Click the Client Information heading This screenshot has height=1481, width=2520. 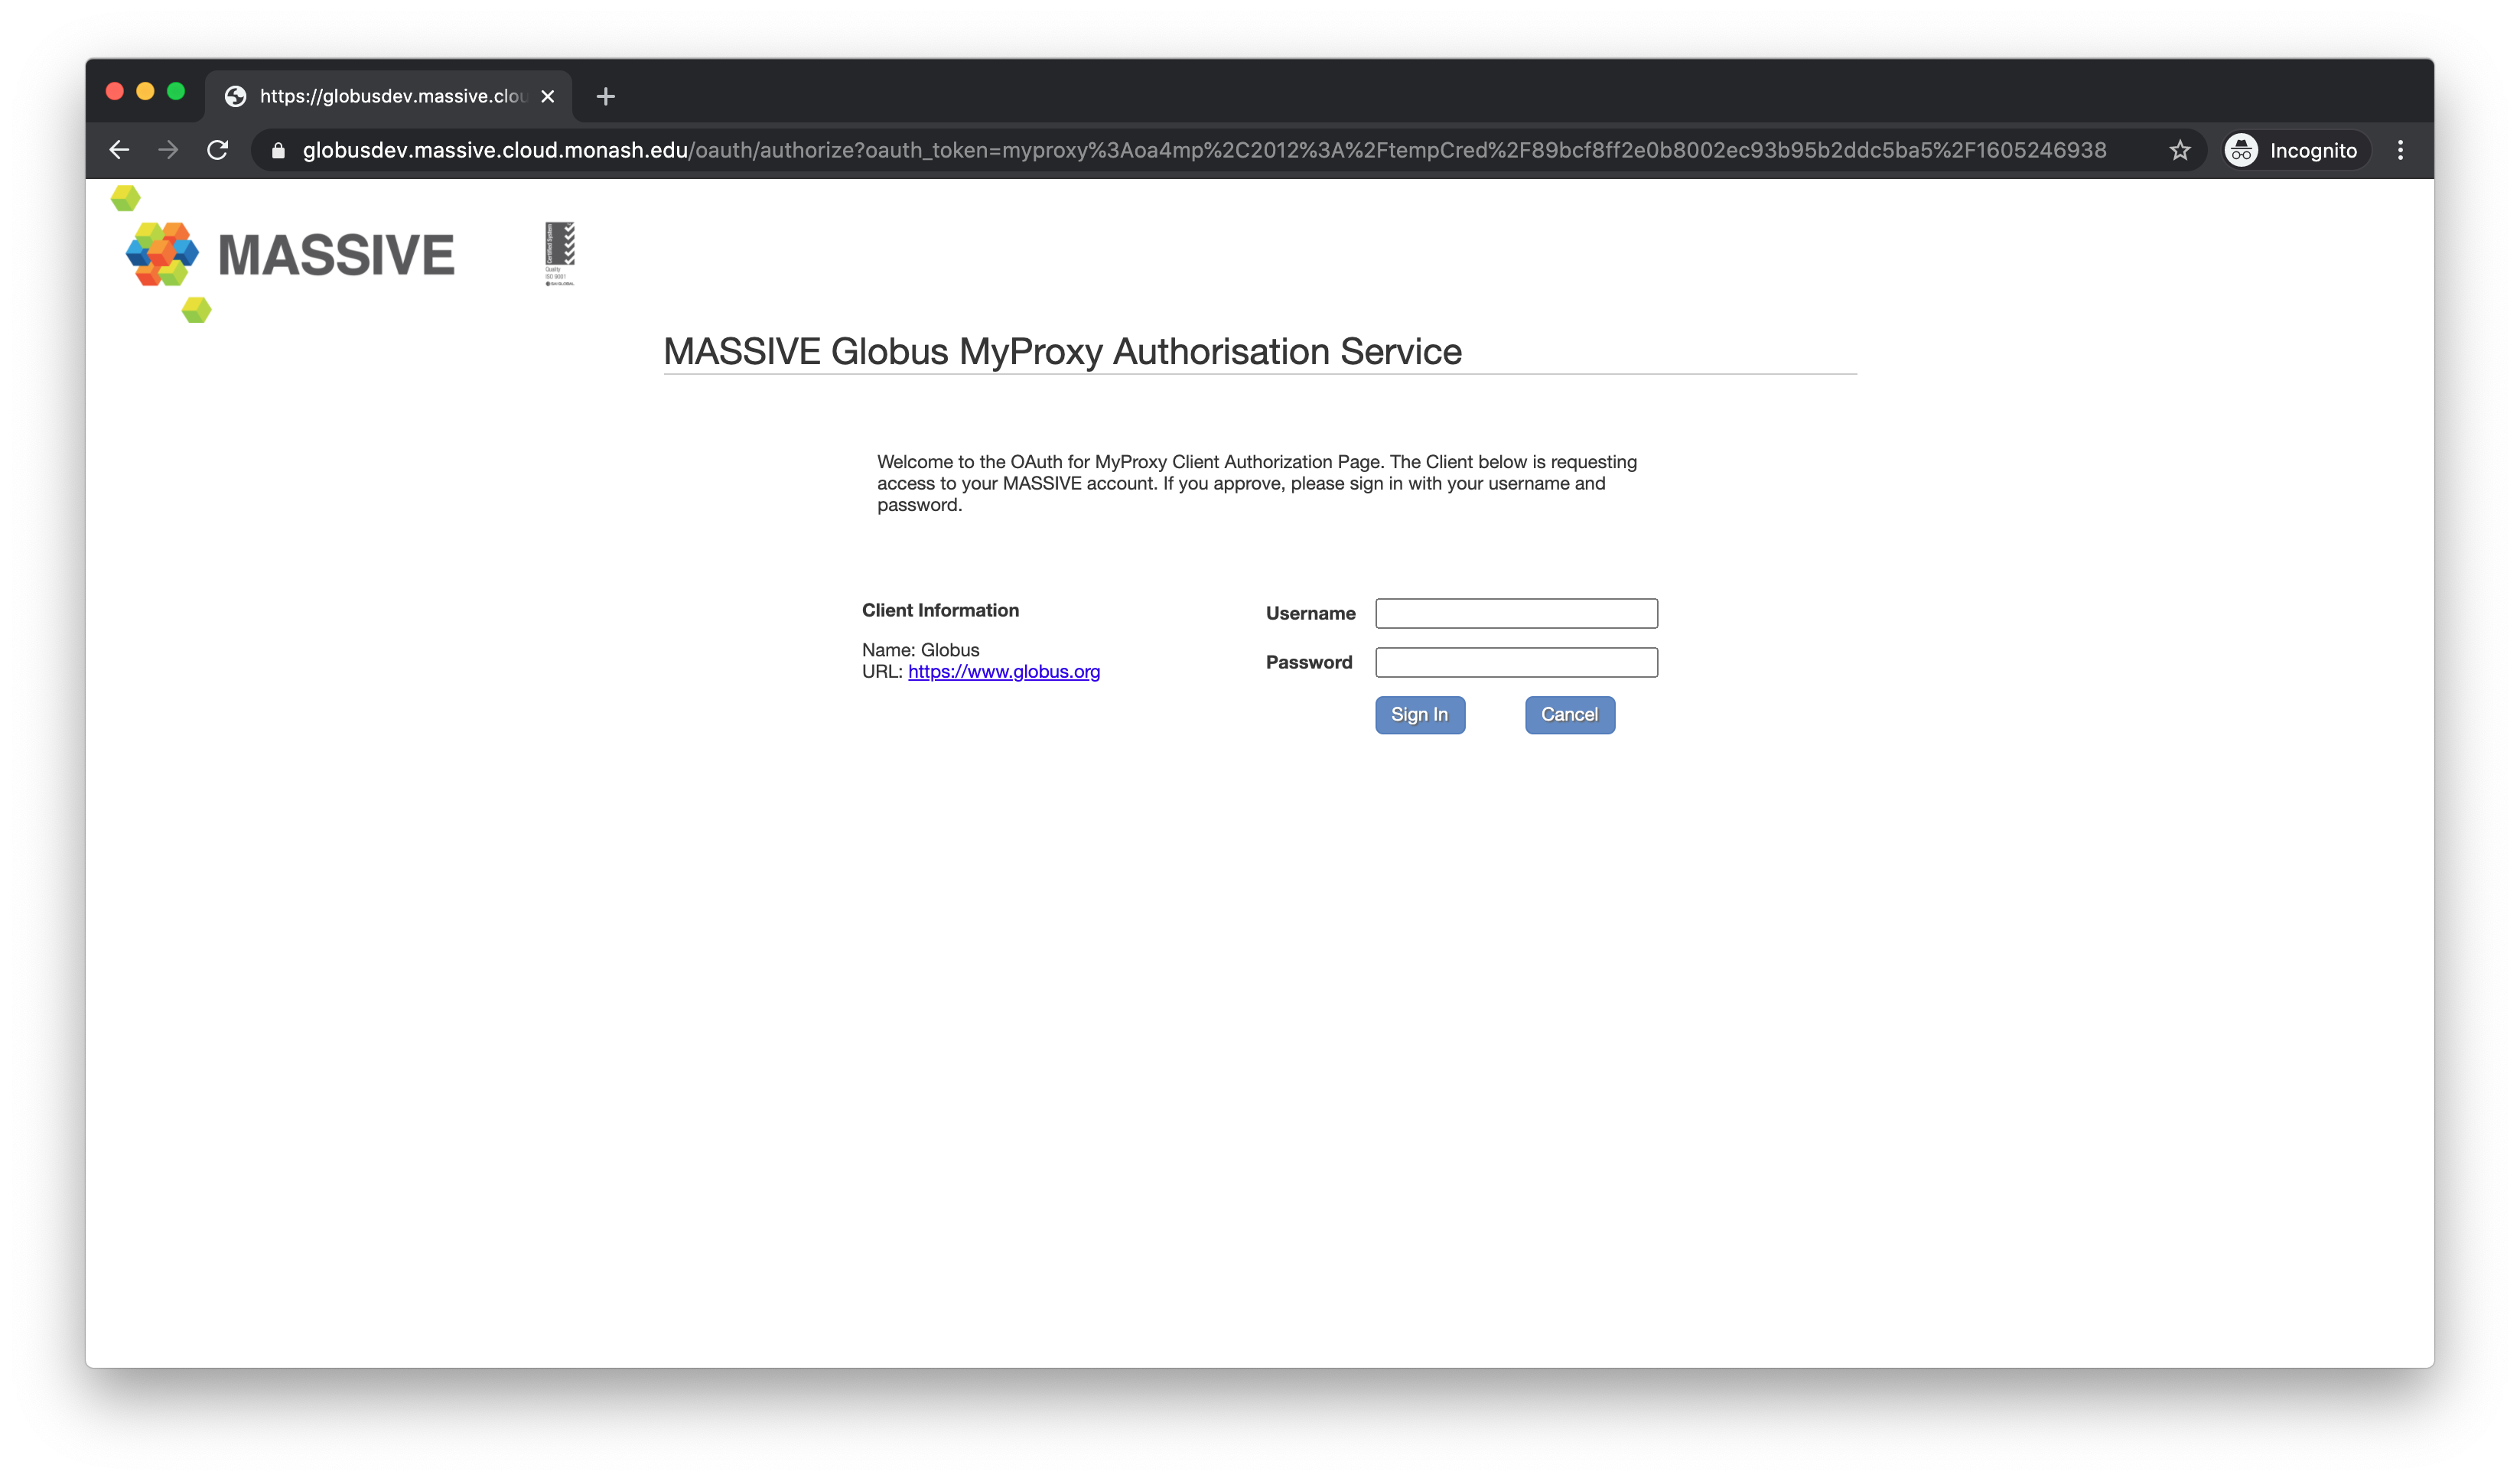(x=940, y=610)
